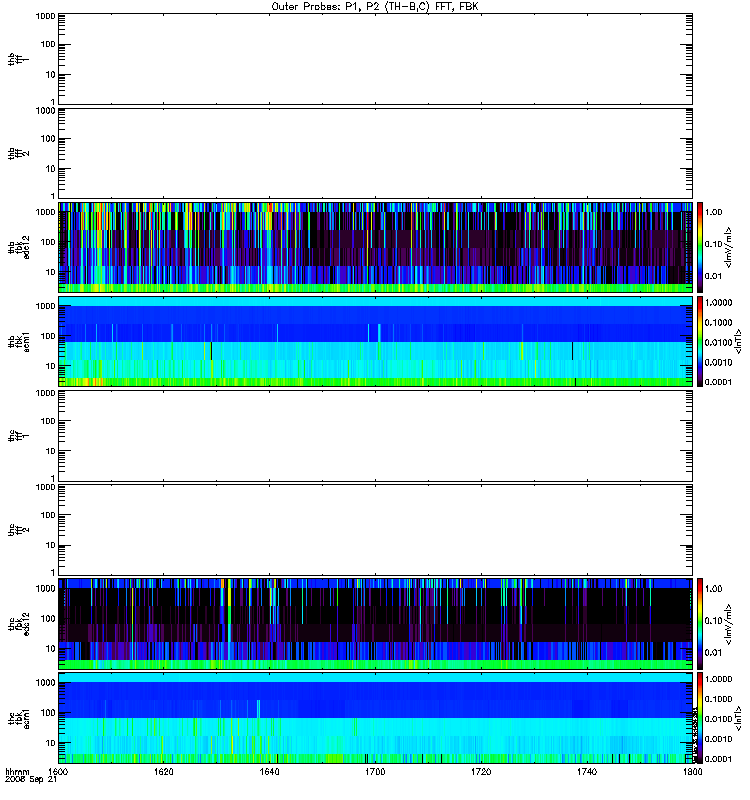Click the empty thc fff 1 plot panel
Viewport: 750px width, 800px height.
pyautogui.click(x=376, y=436)
